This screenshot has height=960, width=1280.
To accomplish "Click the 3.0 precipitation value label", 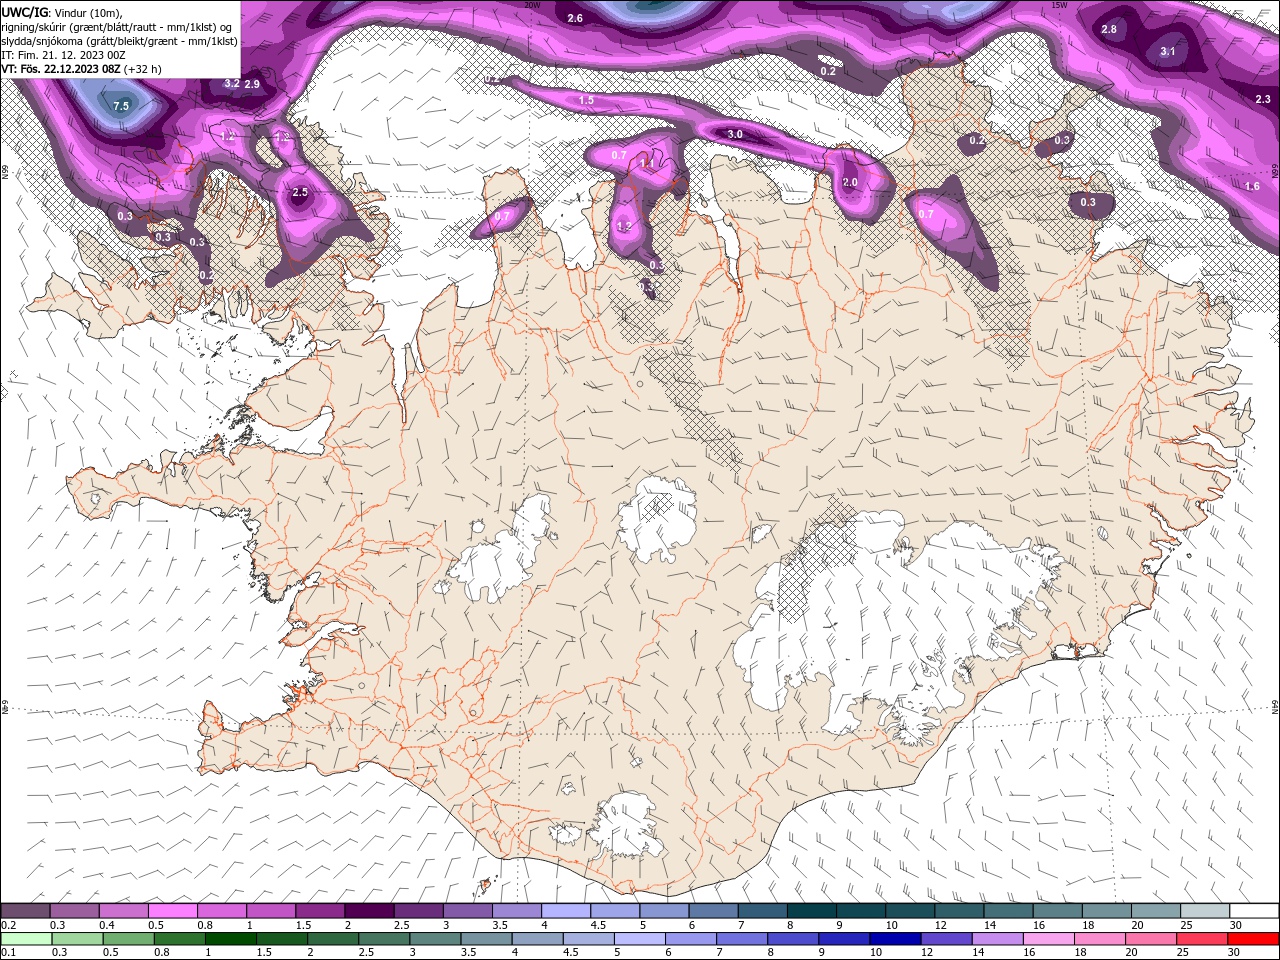I will click(x=735, y=134).
